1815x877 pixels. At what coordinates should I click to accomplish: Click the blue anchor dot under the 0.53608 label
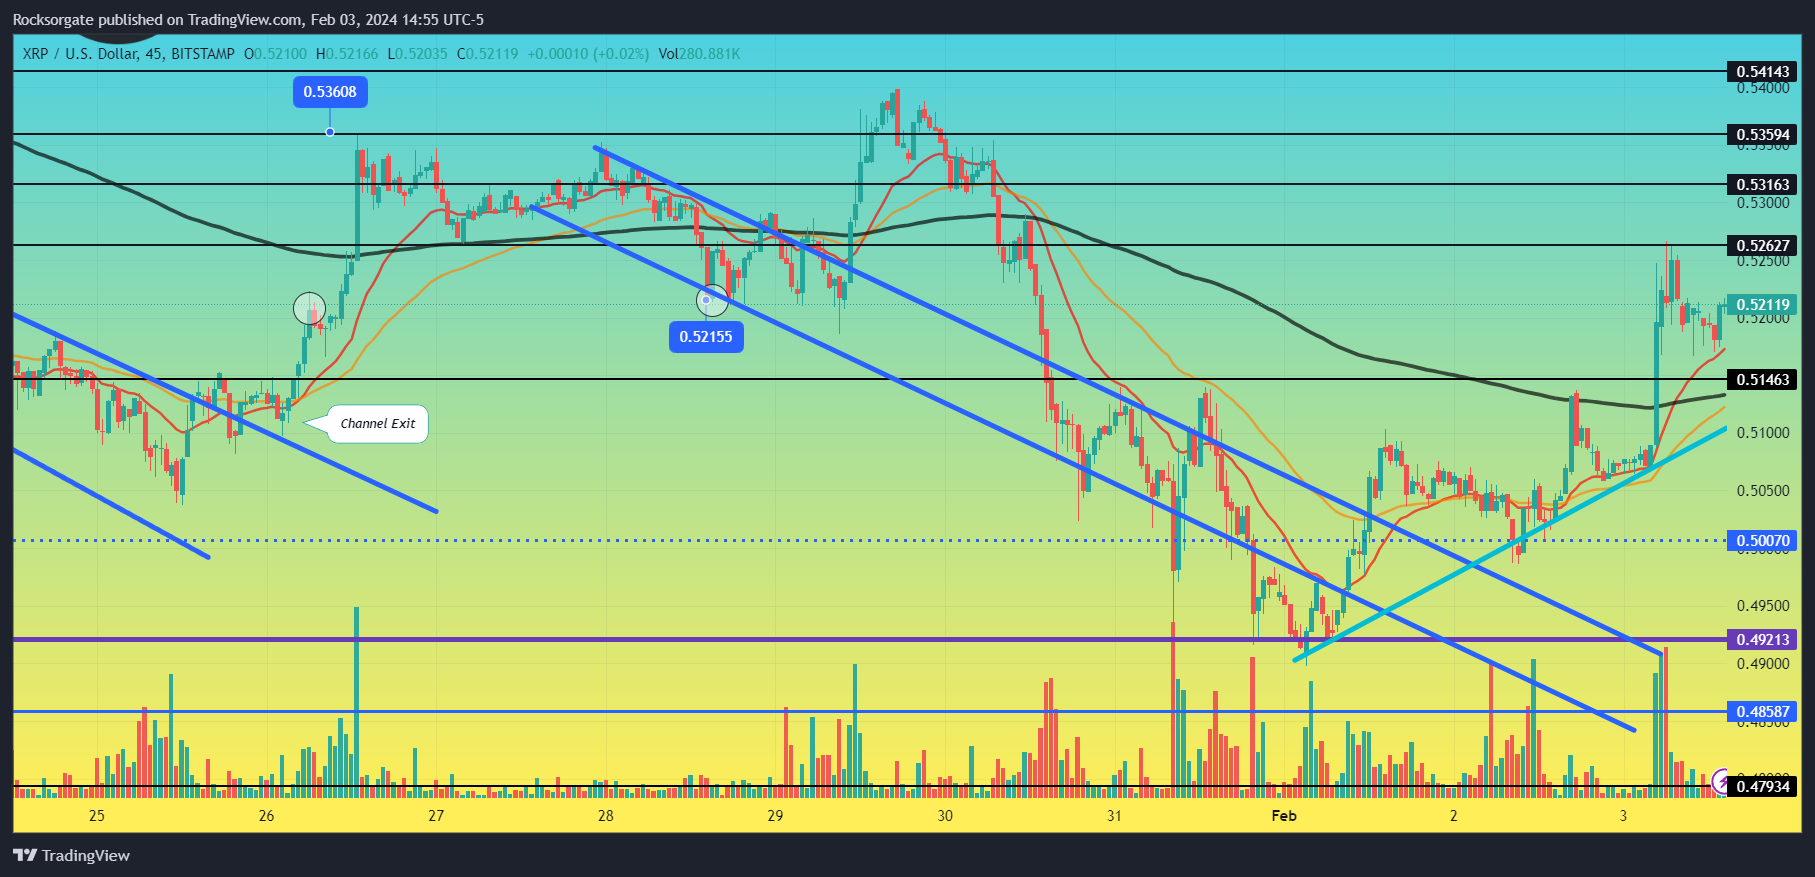click(330, 132)
